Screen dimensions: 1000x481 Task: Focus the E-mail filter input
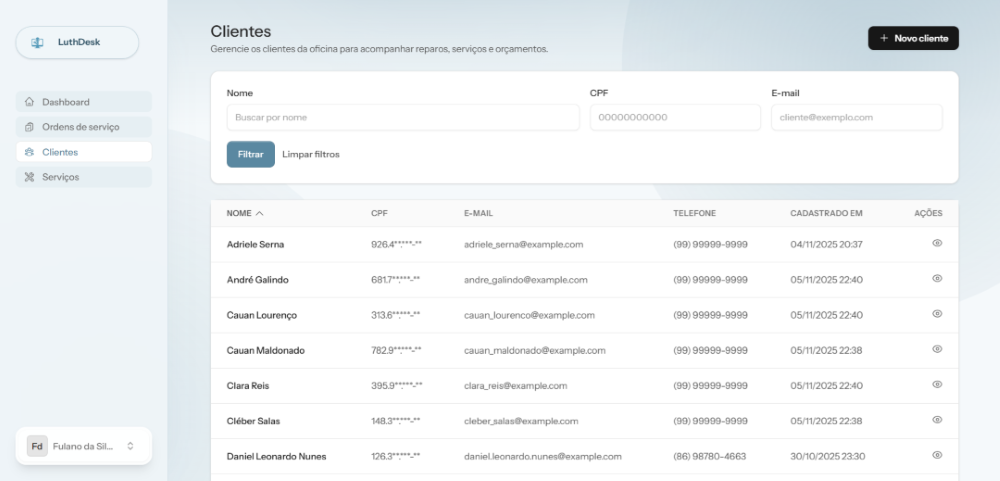(856, 118)
